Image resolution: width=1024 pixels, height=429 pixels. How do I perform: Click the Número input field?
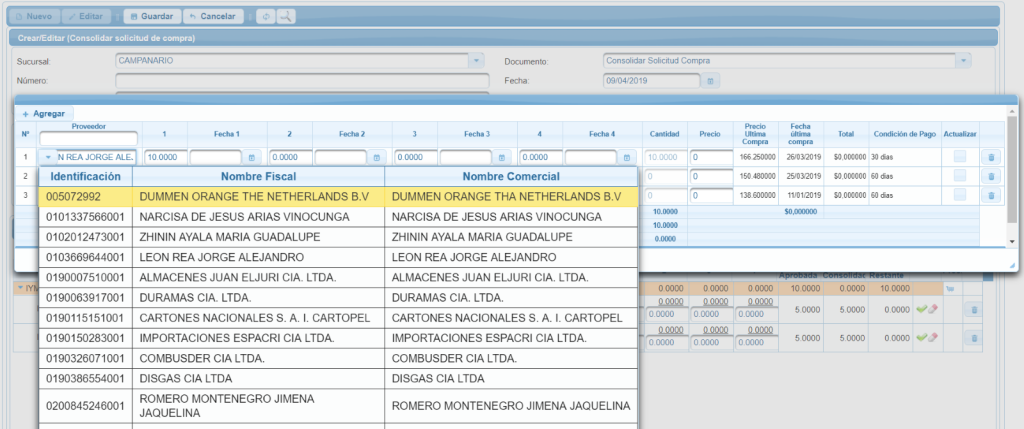[302, 81]
